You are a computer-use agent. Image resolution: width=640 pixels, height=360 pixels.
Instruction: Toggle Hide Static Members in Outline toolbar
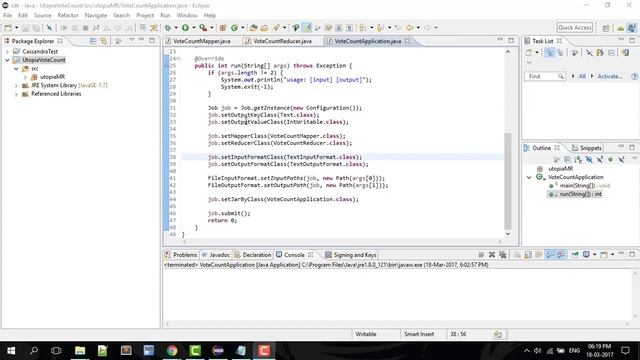tap(600, 160)
